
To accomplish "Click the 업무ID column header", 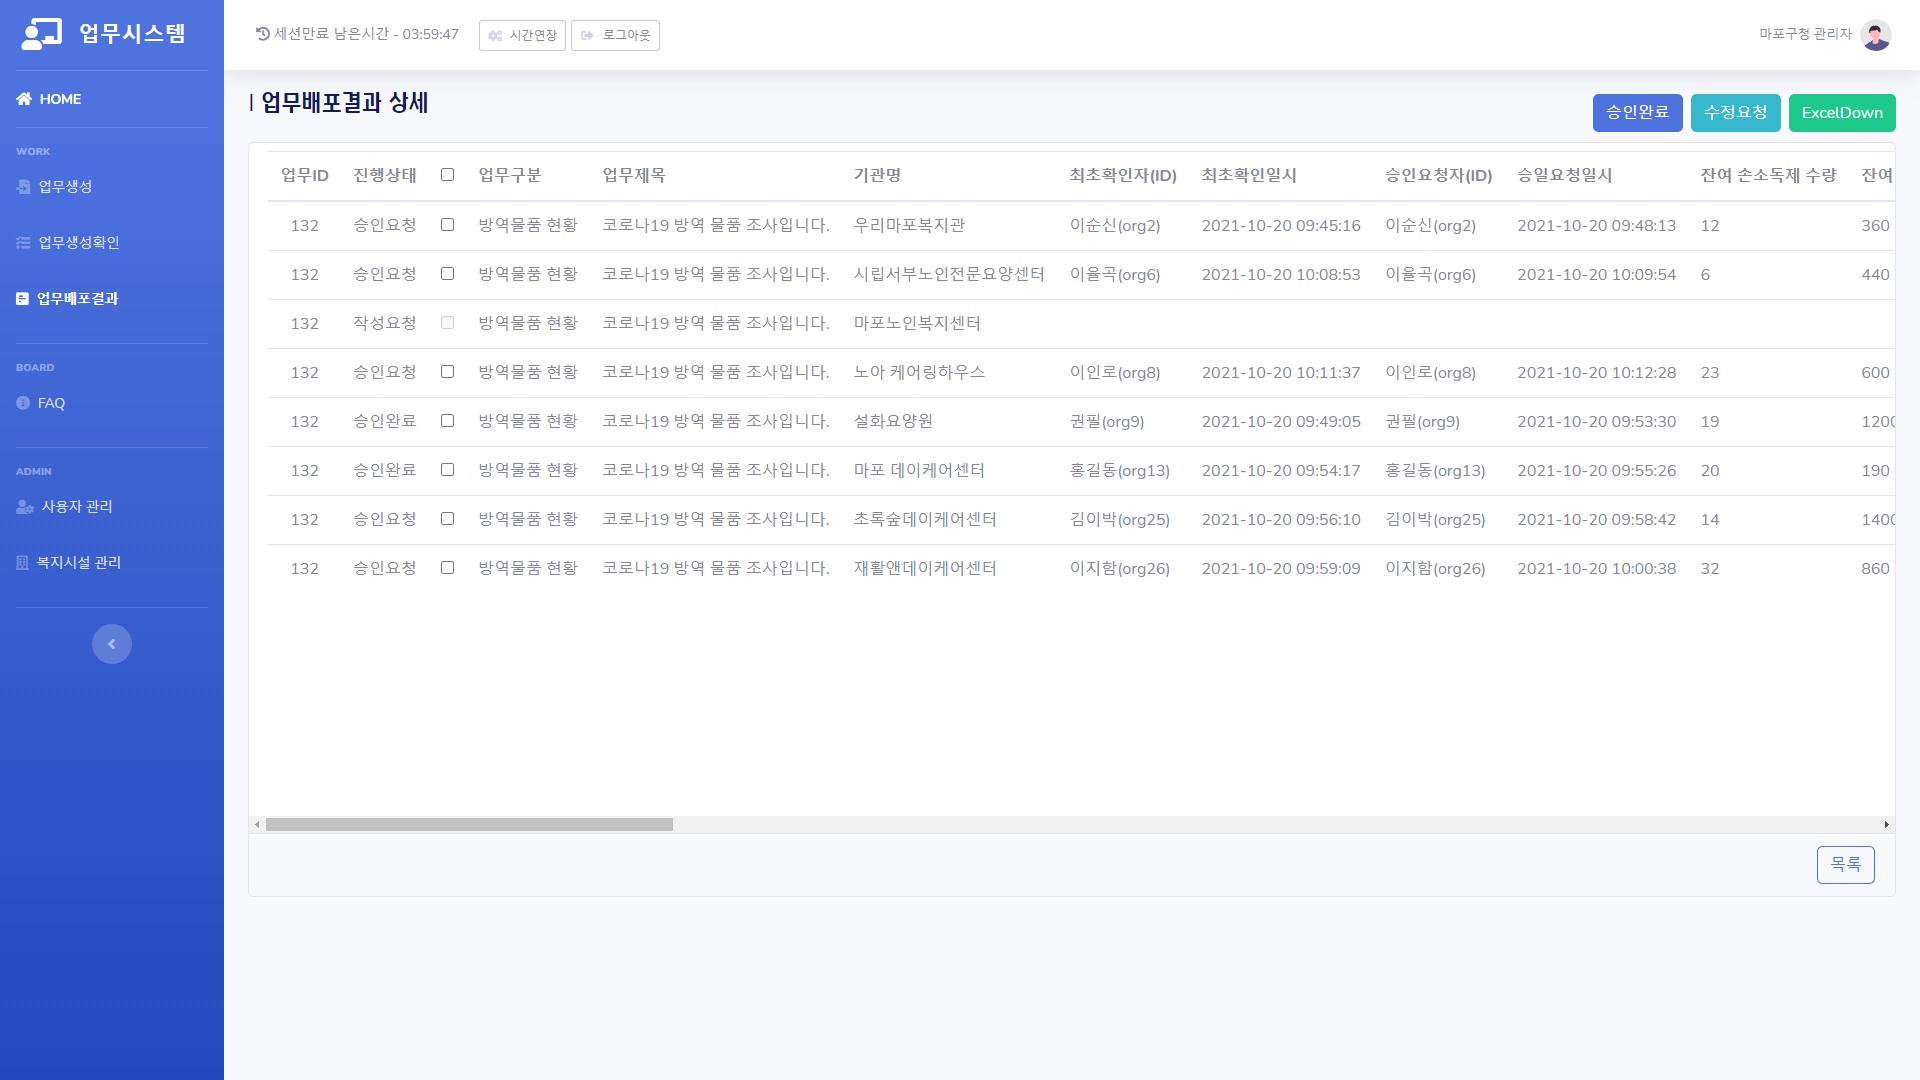I will pyautogui.click(x=305, y=175).
